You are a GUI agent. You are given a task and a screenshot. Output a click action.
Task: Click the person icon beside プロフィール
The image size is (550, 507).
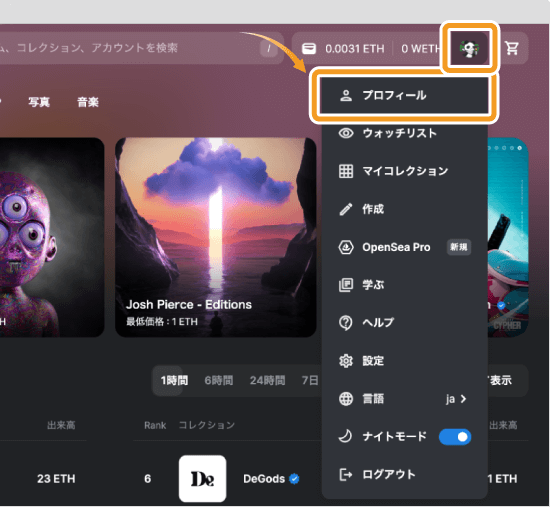coord(346,95)
